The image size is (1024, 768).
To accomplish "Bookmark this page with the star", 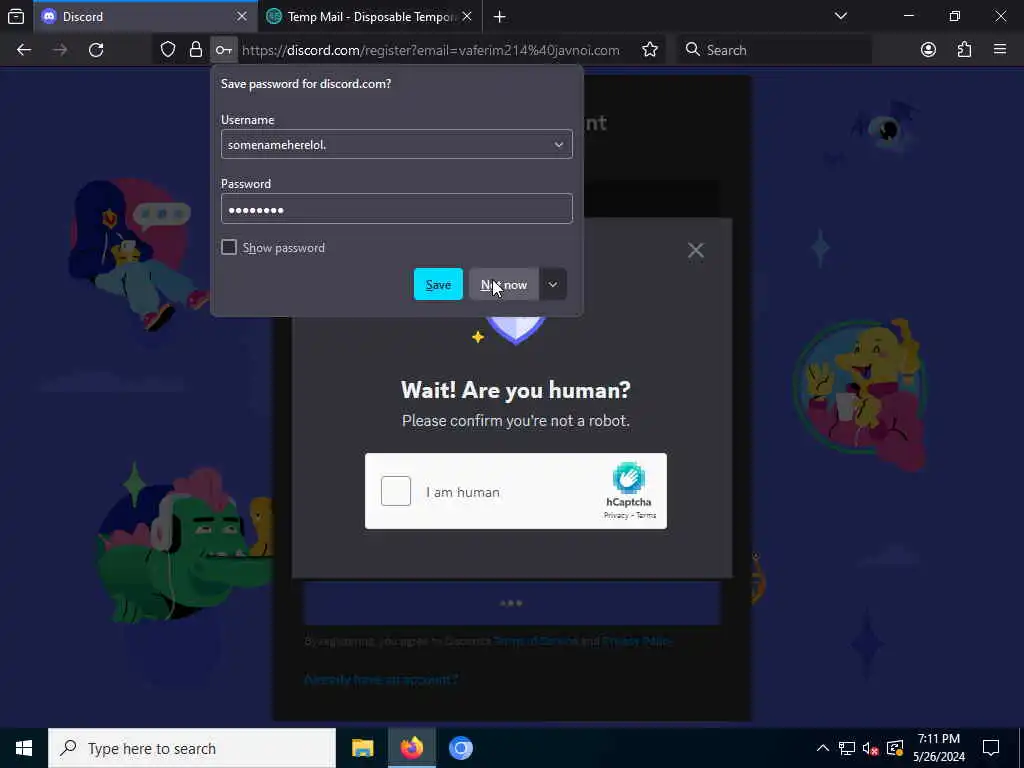I will pyautogui.click(x=650, y=50).
